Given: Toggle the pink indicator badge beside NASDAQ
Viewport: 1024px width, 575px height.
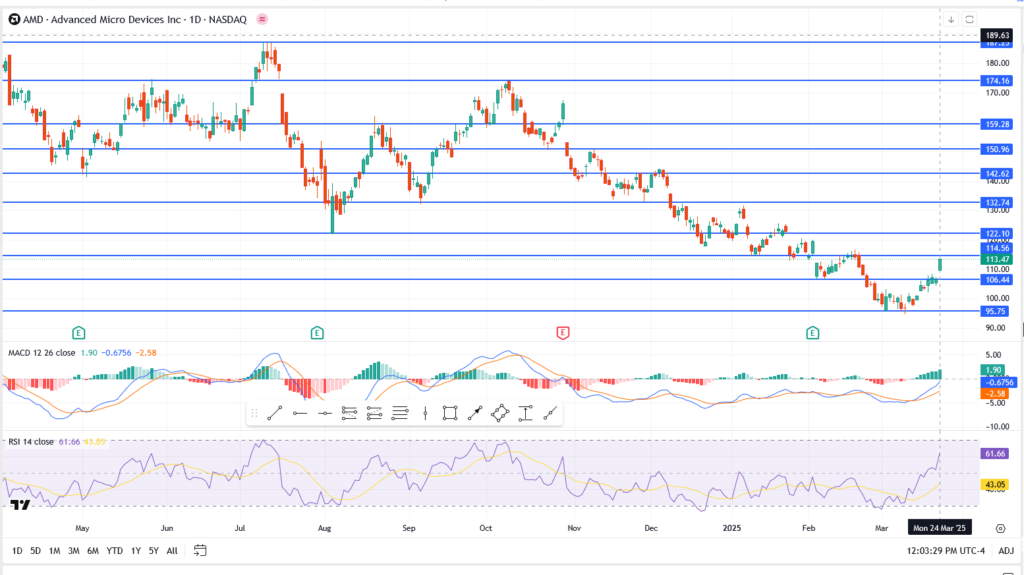Looking at the screenshot, I should tap(262, 19).
